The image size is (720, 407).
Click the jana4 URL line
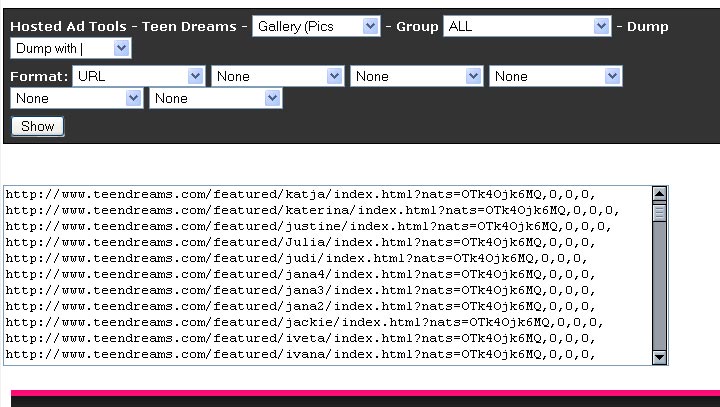pyautogui.click(x=300, y=275)
